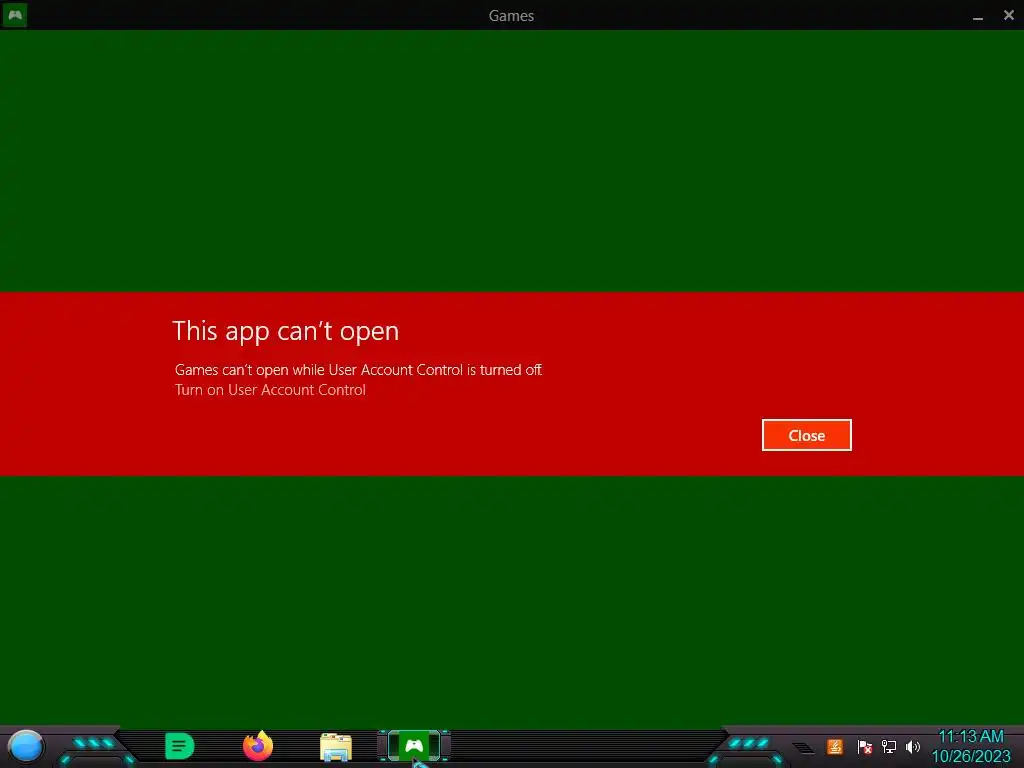Launch the green chat app on taskbar
Image resolution: width=1024 pixels, height=768 pixels.
pyautogui.click(x=180, y=746)
